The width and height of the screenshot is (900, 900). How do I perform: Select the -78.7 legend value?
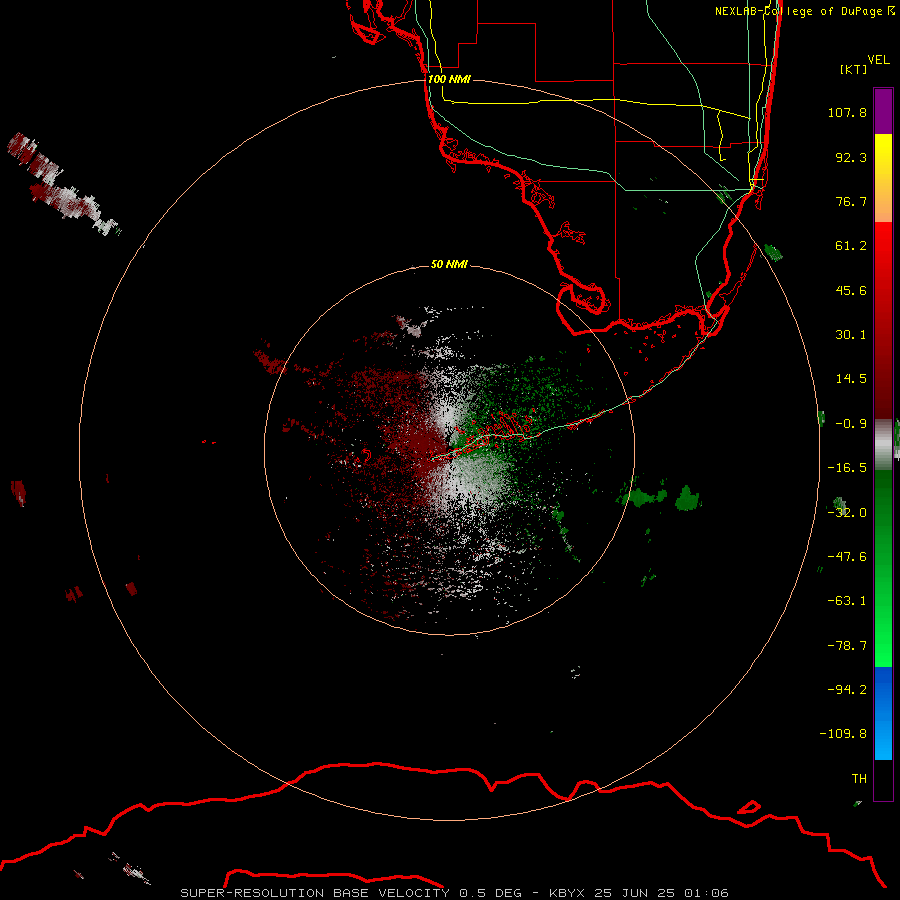pyautogui.click(x=847, y=646)
